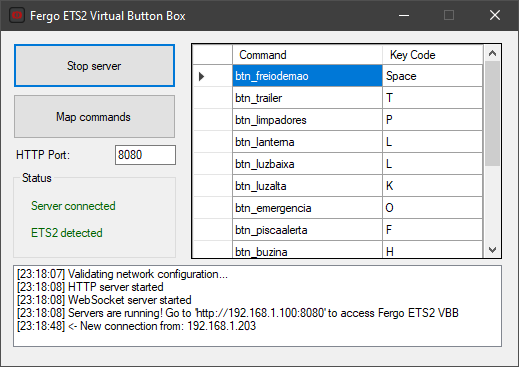
Task: Select the btn_freiodemao command cell
Action: pos(307,76)
